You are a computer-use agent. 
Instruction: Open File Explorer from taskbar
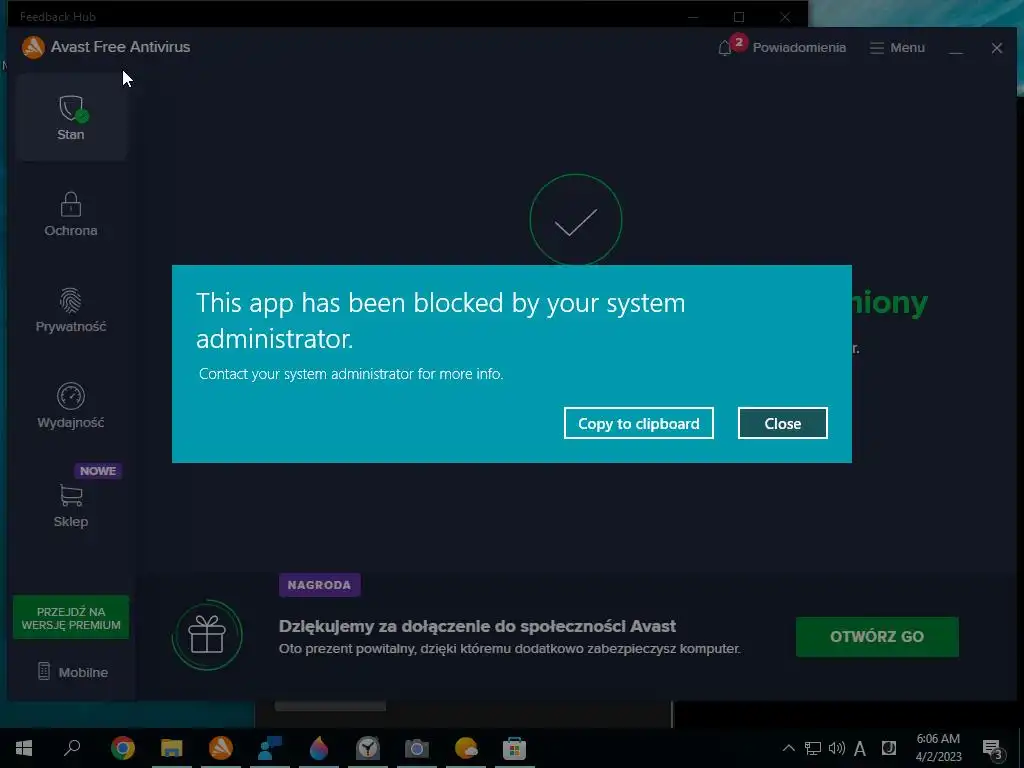[x=172, y=748]
